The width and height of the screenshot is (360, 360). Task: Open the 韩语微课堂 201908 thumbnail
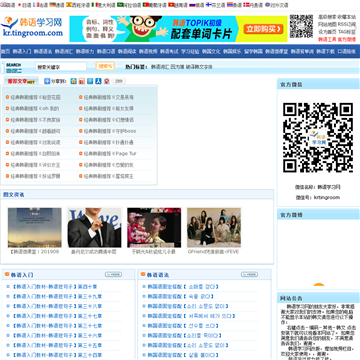[35, 228]
